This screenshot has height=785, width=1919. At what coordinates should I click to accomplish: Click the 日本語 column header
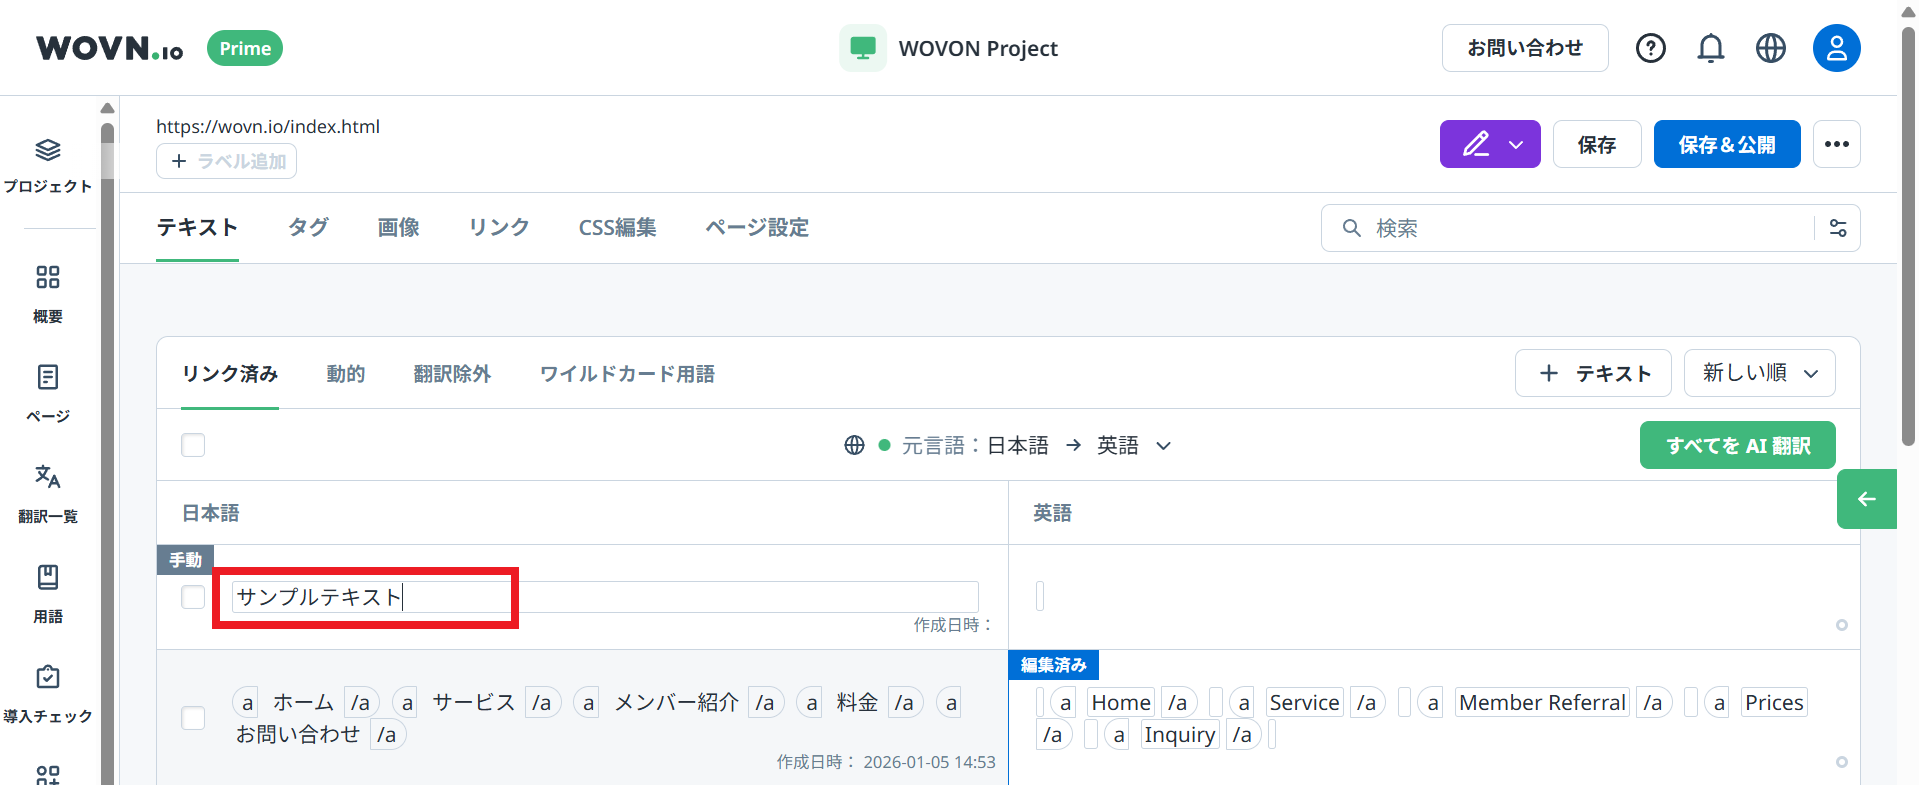point(210,513)
